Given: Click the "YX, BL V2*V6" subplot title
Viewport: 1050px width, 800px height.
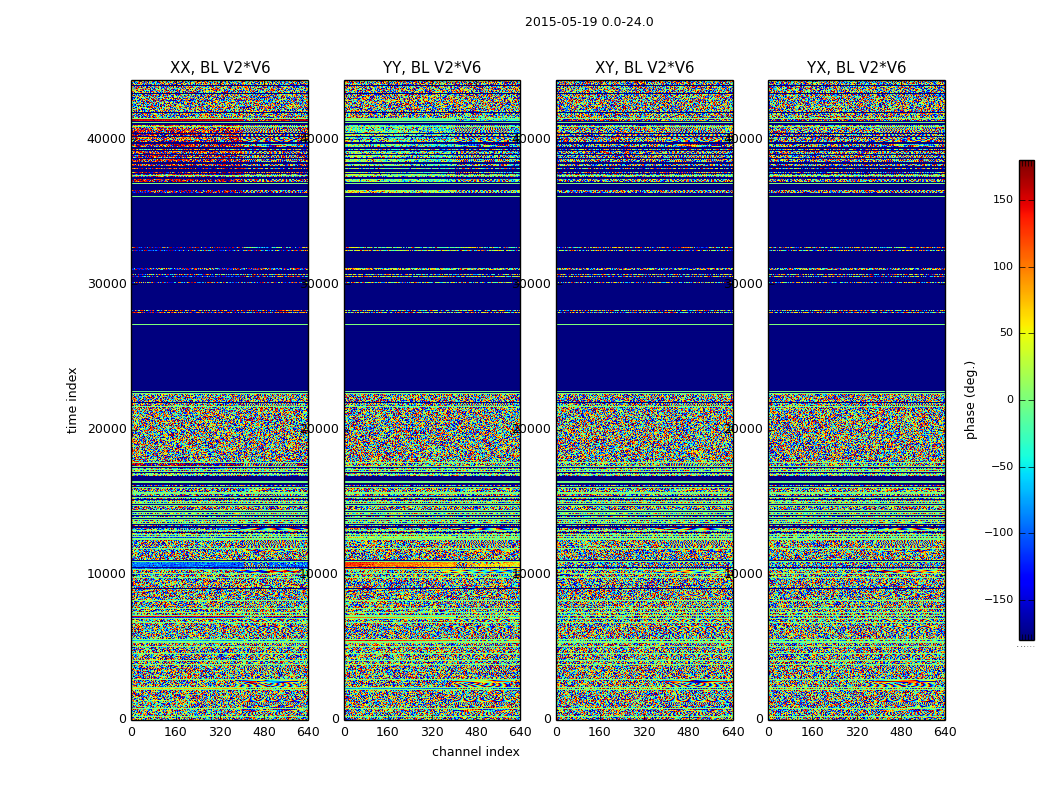Looking at the screenshot, I should click(x=856, y=68).
